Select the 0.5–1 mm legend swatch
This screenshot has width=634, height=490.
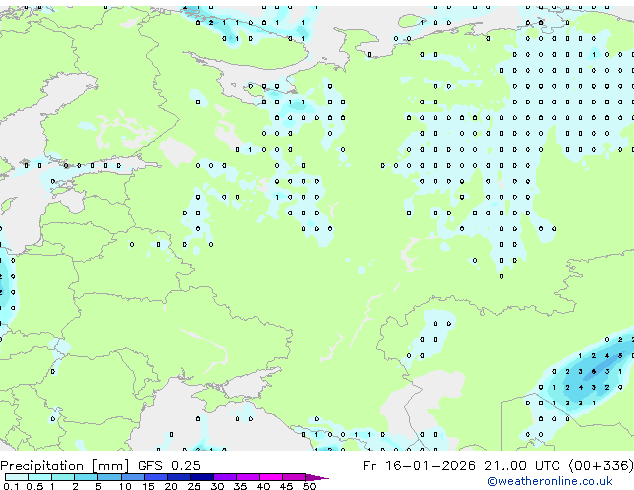click(x=40, y=477)
